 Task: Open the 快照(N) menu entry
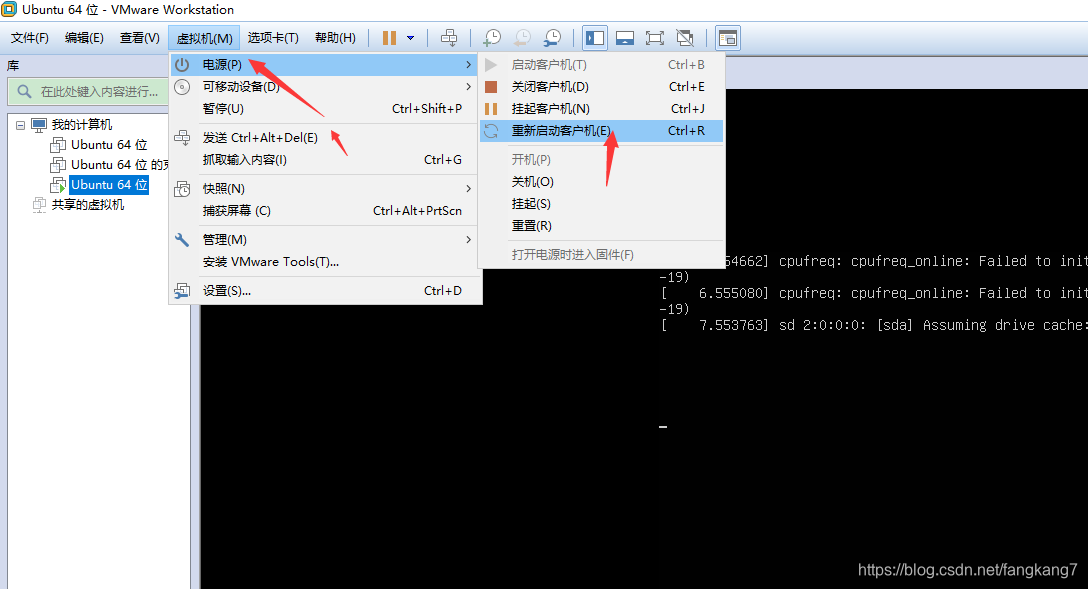(x=324, y=189)
